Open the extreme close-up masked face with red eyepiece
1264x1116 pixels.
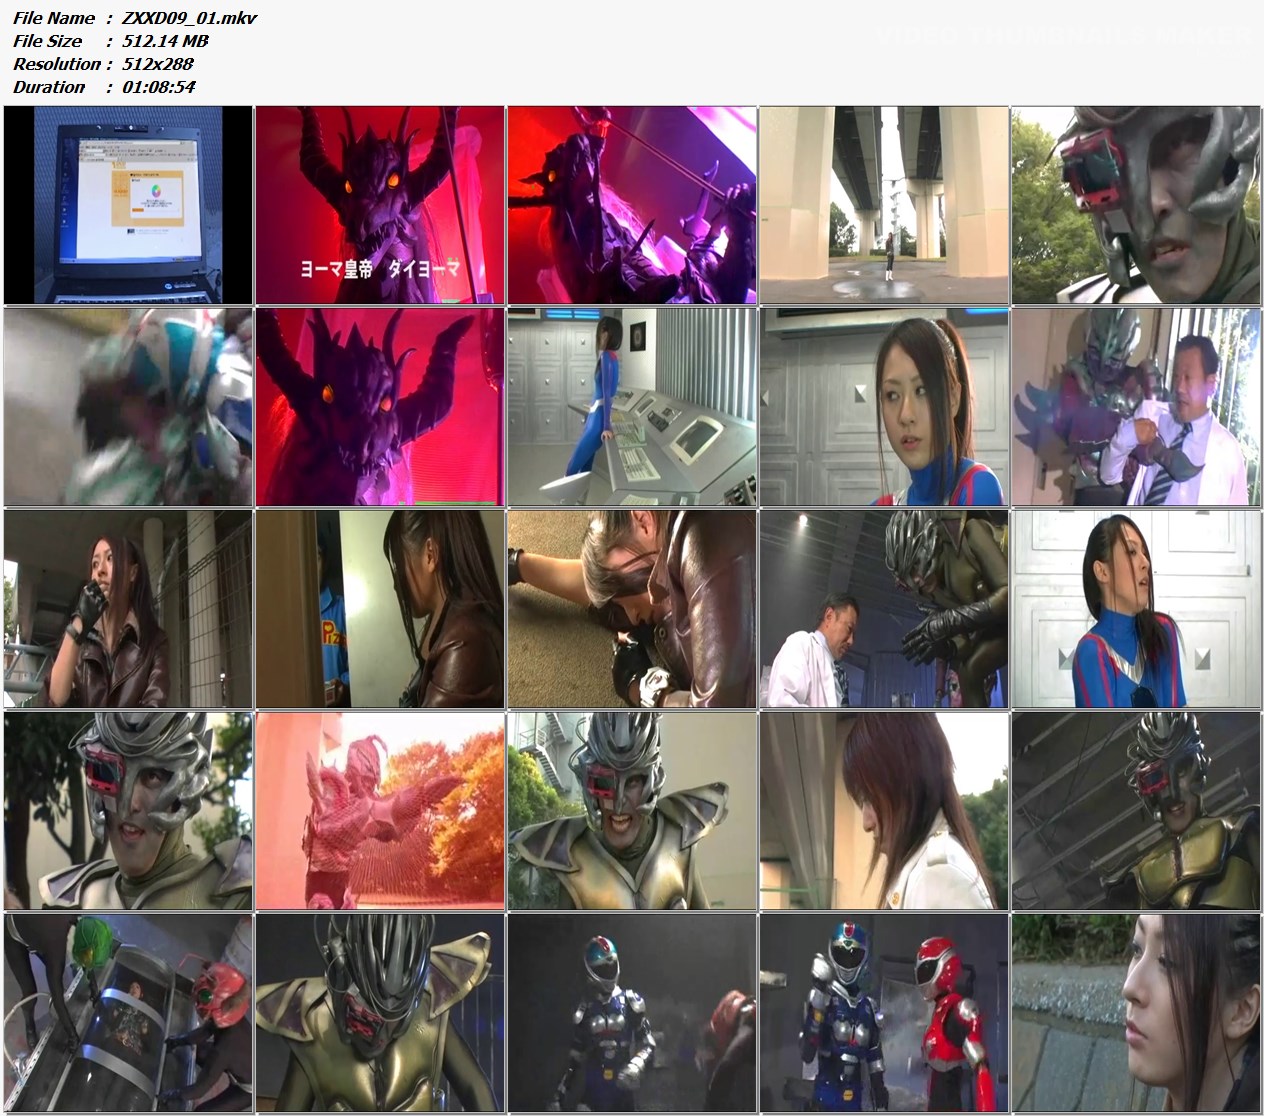pyautogui.click(x=1136, y=205)
